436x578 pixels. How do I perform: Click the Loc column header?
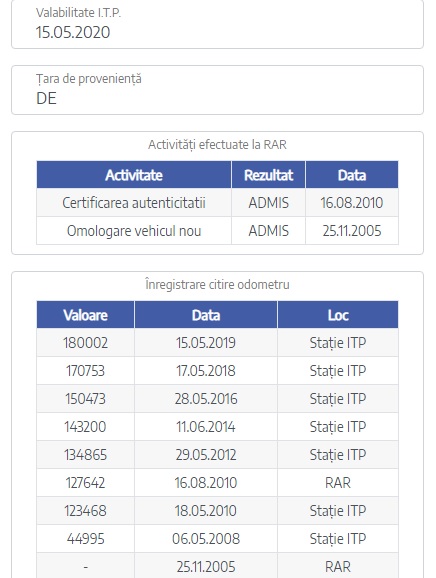[338, 315]
